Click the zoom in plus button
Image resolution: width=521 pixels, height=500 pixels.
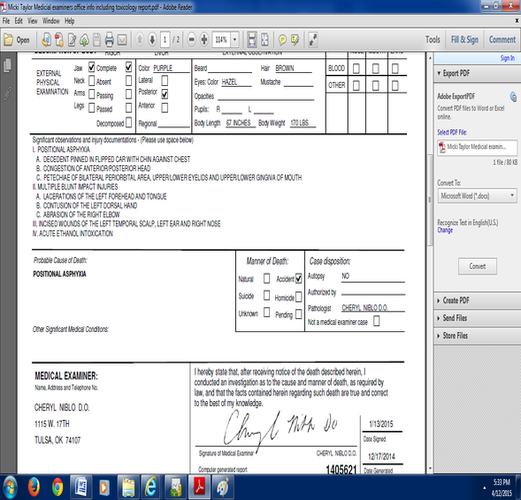point(204,40)
